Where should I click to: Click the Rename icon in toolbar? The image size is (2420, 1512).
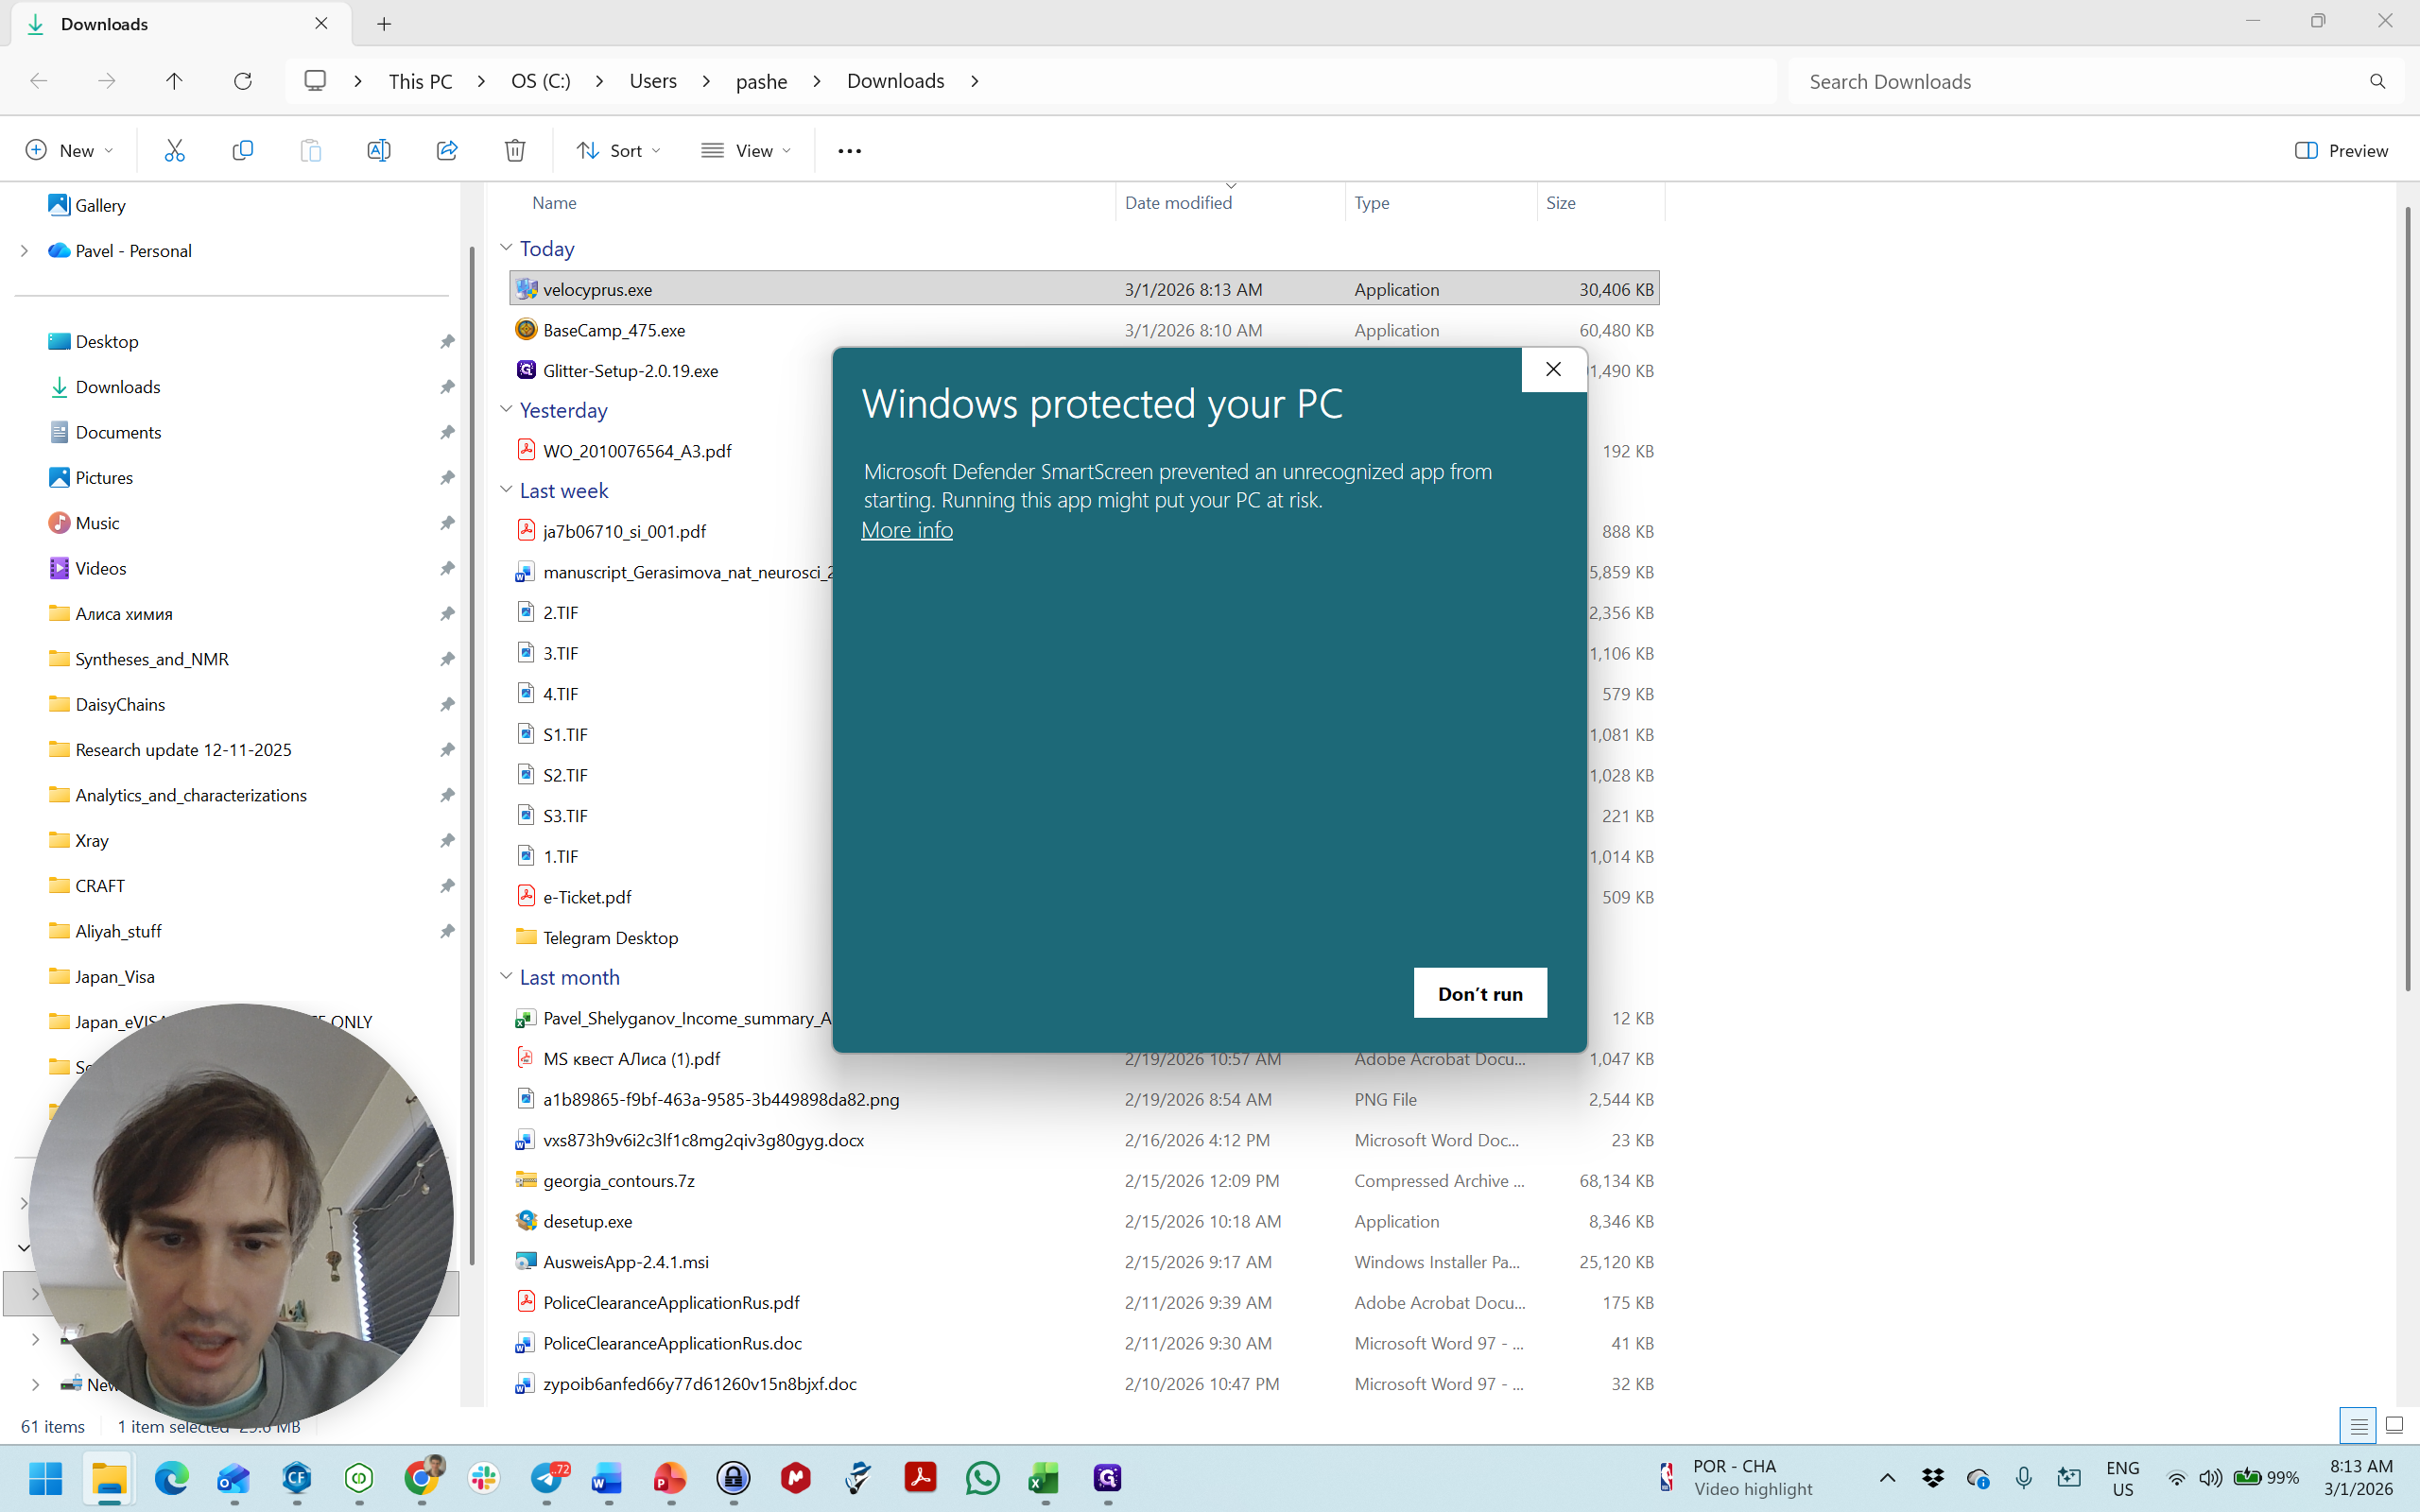[x=378, y=150]
